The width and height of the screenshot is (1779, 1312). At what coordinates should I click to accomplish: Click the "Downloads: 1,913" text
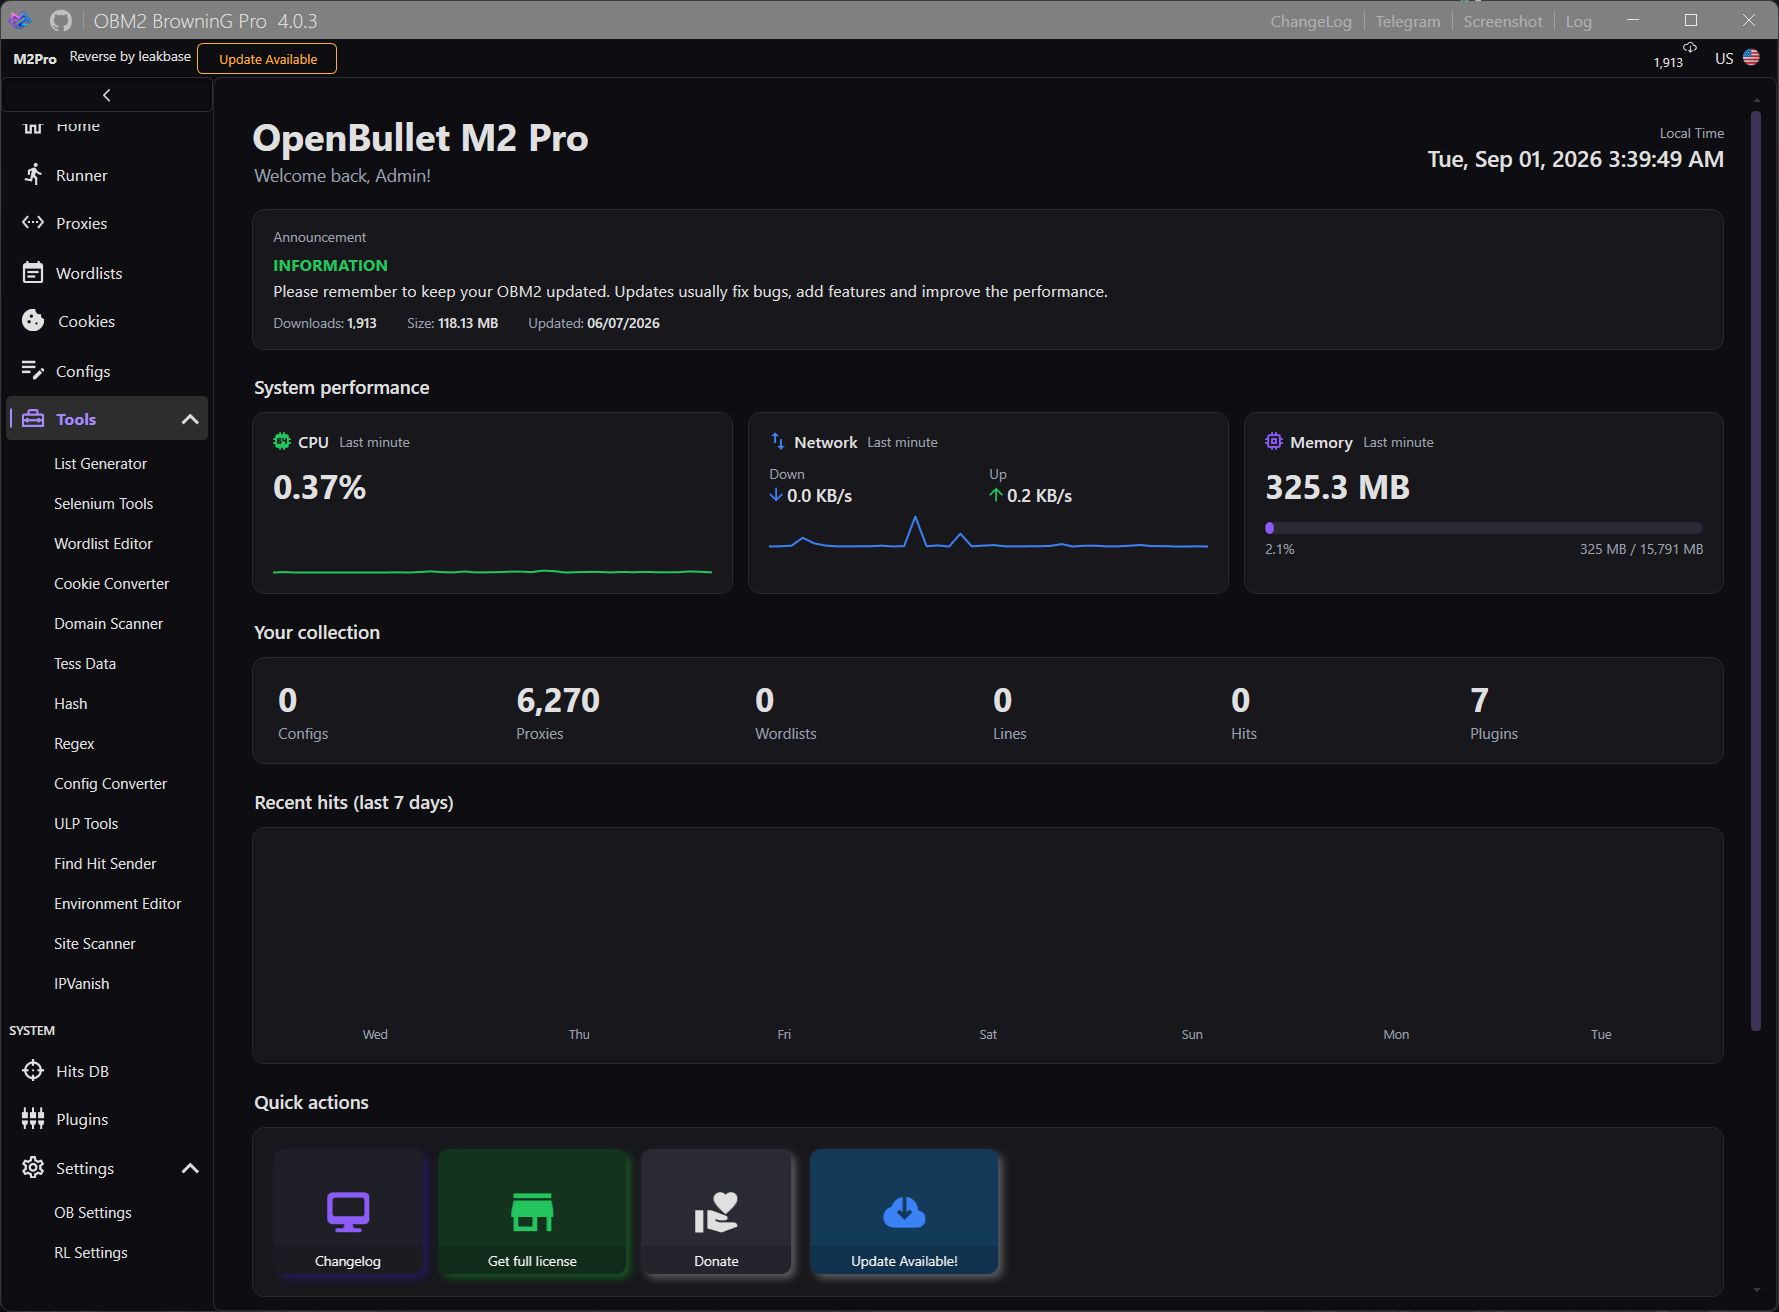[x=325, y=323]
